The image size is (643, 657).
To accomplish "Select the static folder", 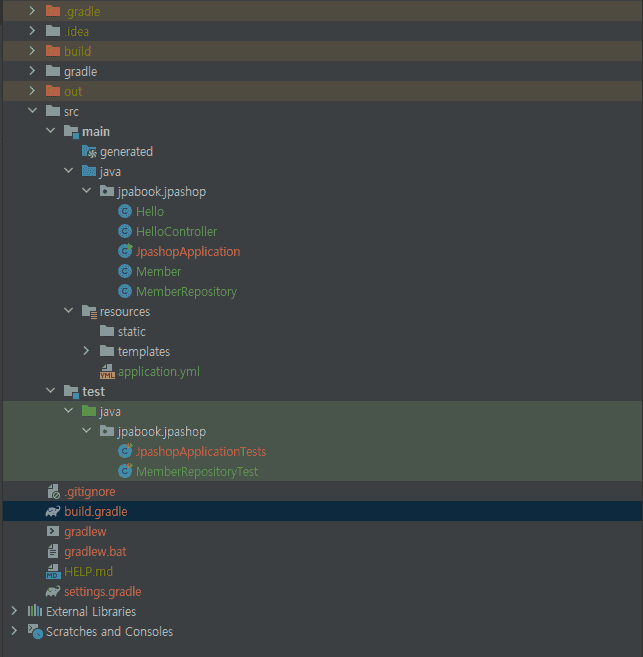I will click(x=131, y=331).
